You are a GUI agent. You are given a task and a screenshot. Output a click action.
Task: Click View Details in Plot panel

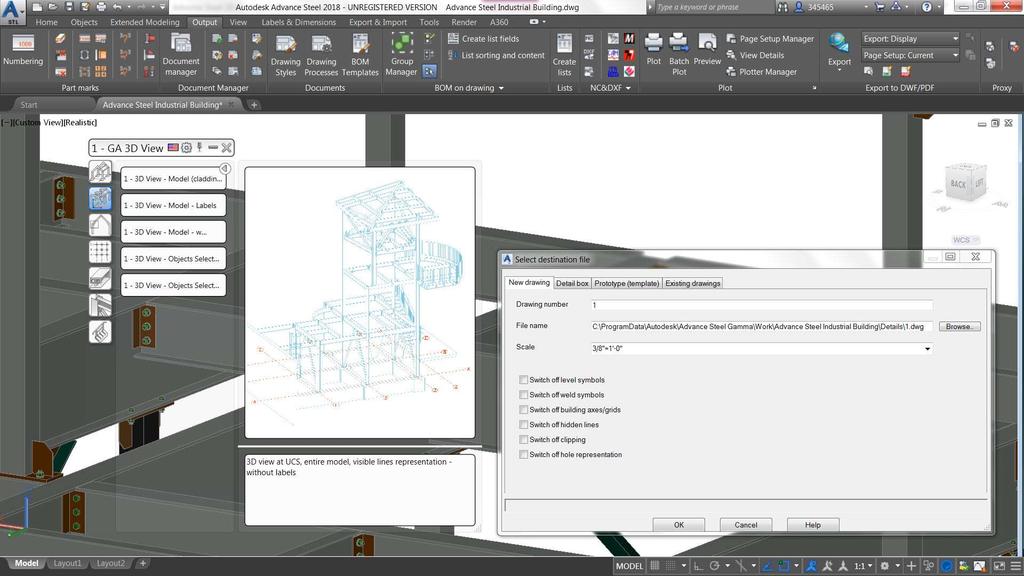pos(755,56)
